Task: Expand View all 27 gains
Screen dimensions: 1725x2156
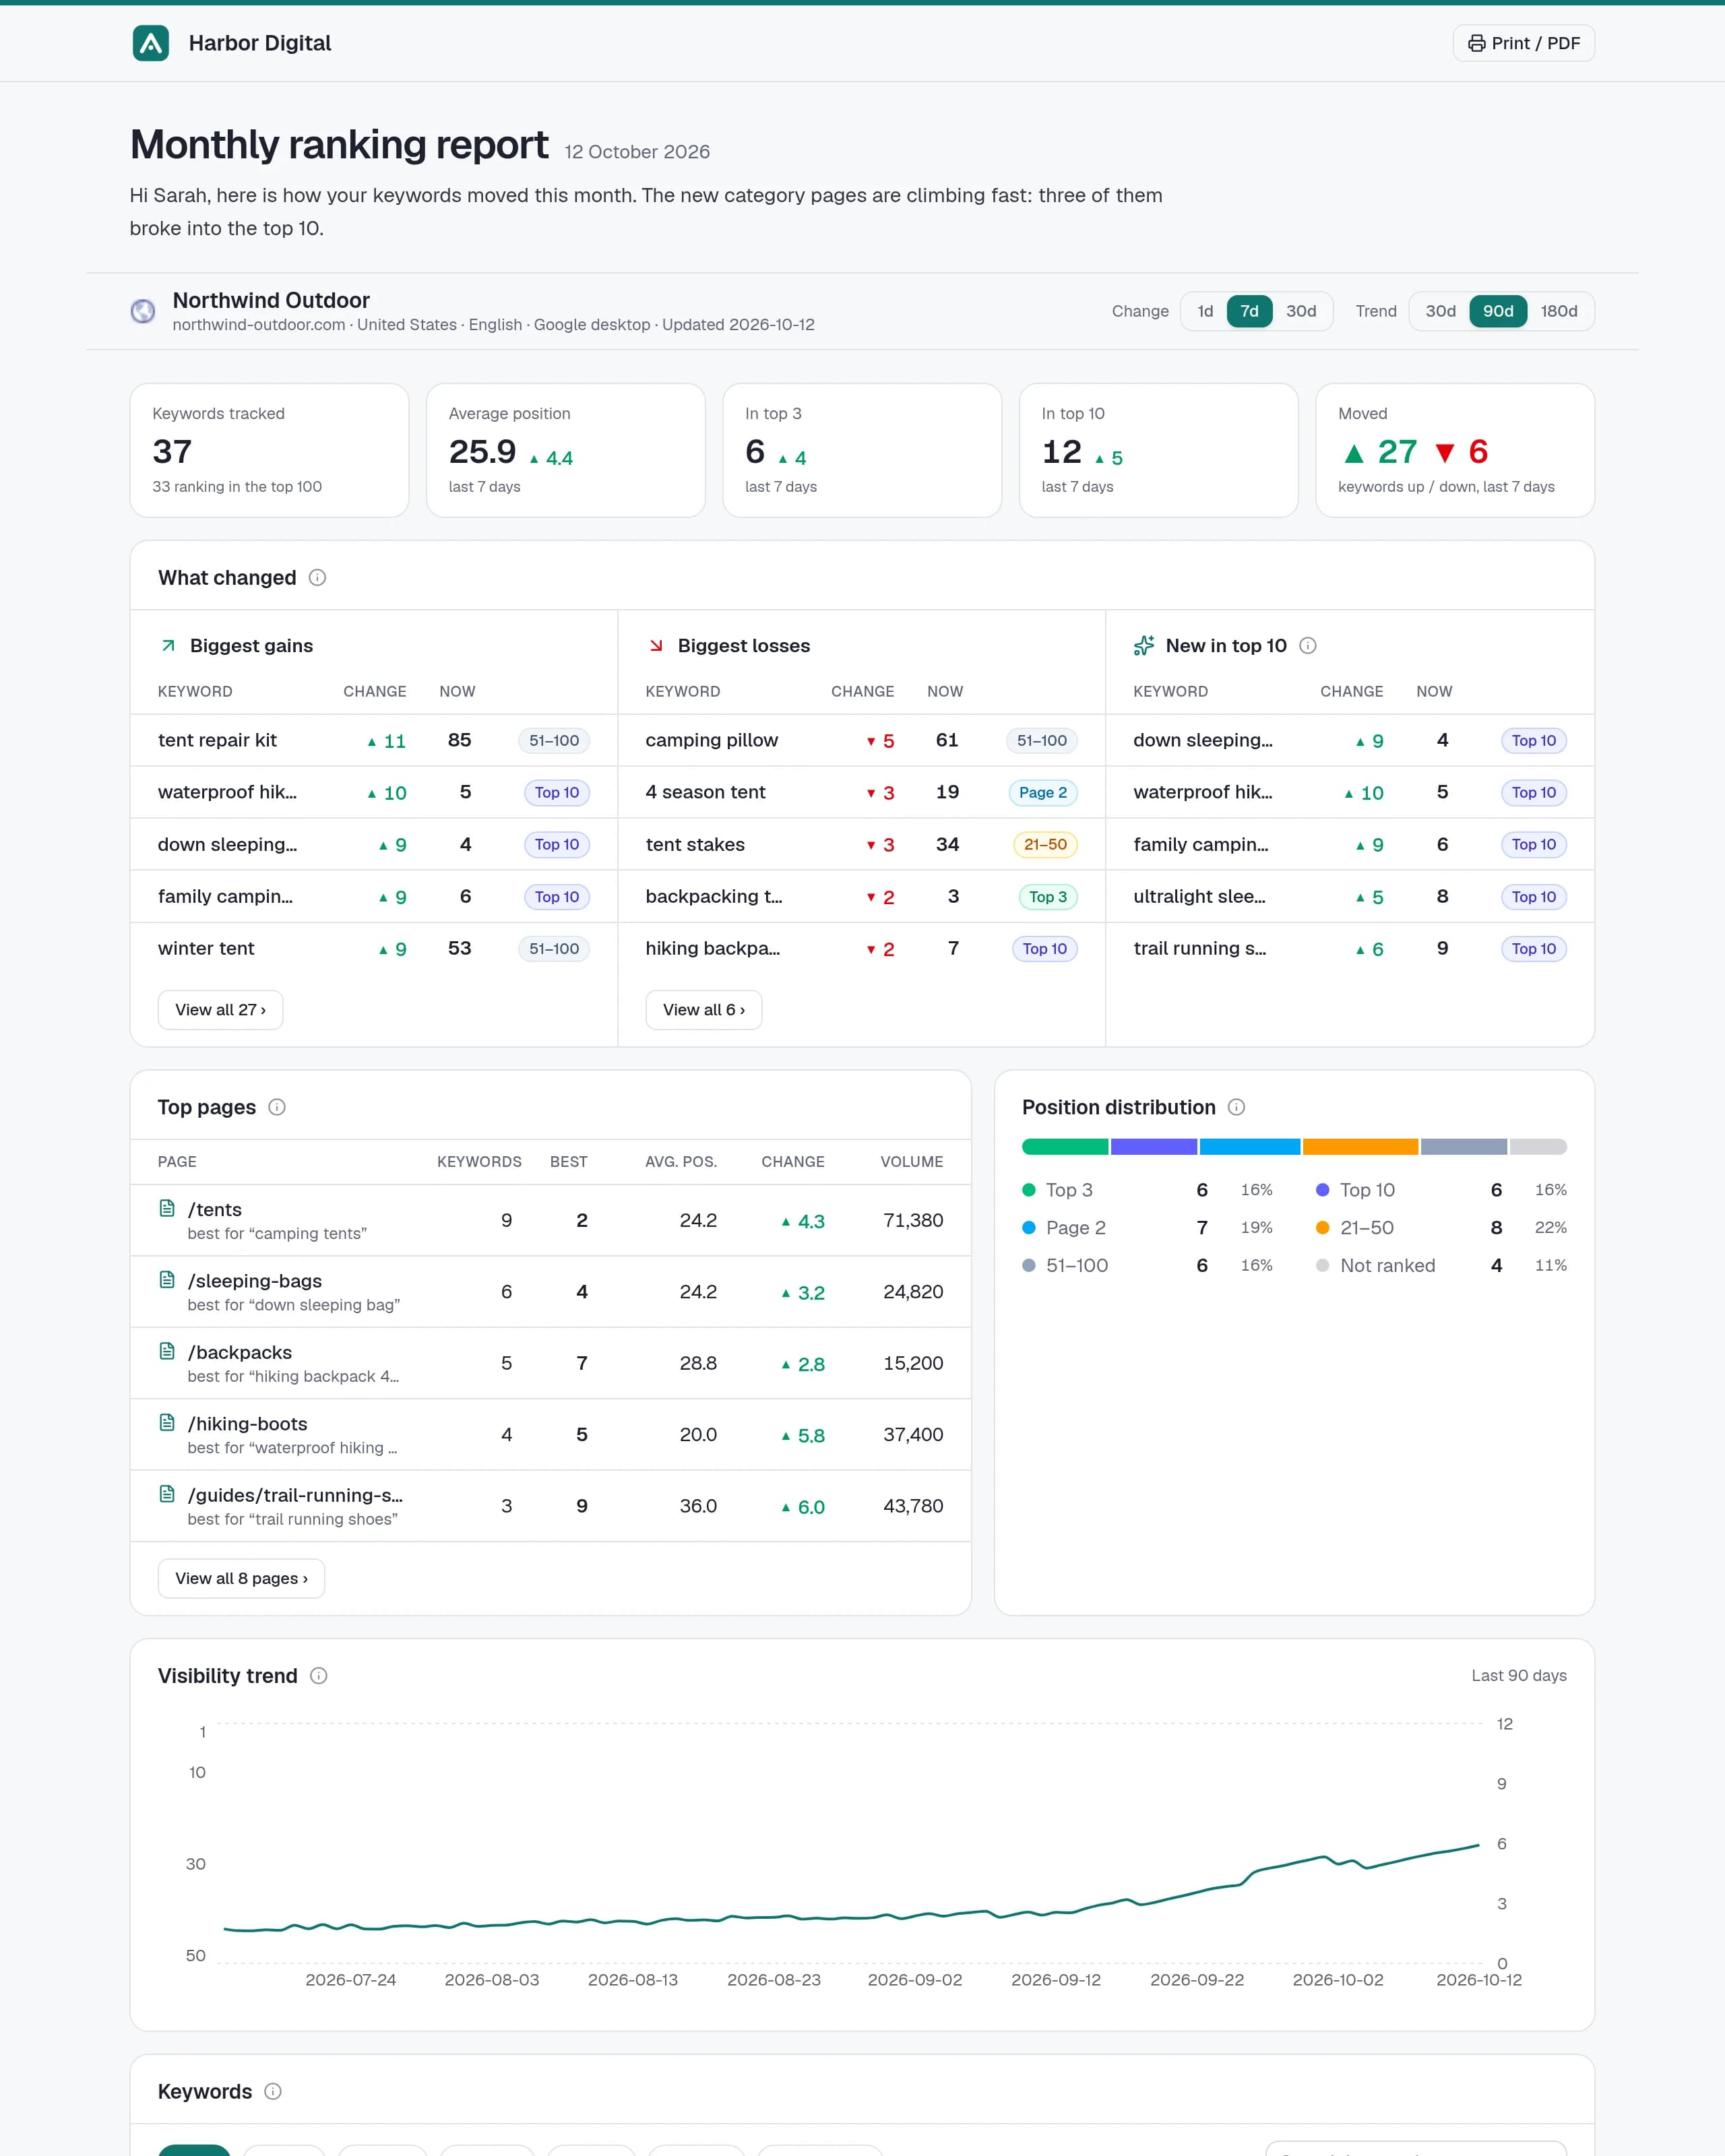Action: [220, 1010]
